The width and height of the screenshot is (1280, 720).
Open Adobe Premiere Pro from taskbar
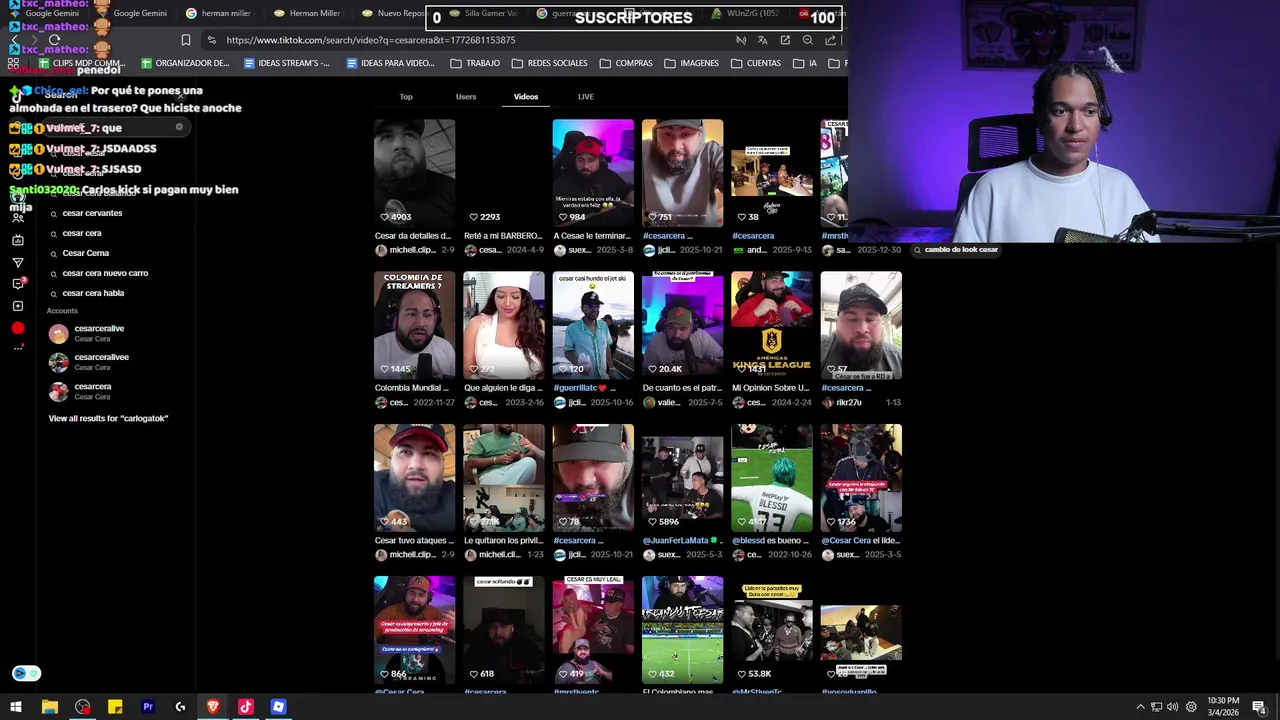click(147, 707)
